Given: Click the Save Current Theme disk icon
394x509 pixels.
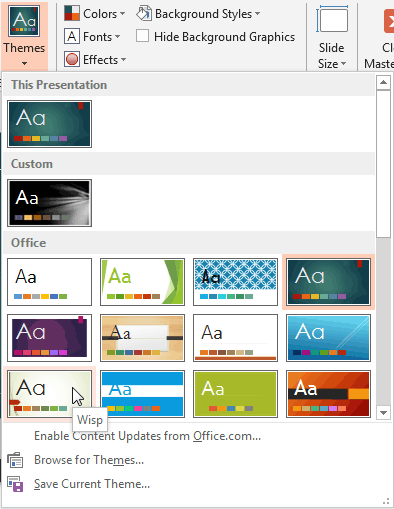Looking at the screenshot, I should (x=15, y=484).
